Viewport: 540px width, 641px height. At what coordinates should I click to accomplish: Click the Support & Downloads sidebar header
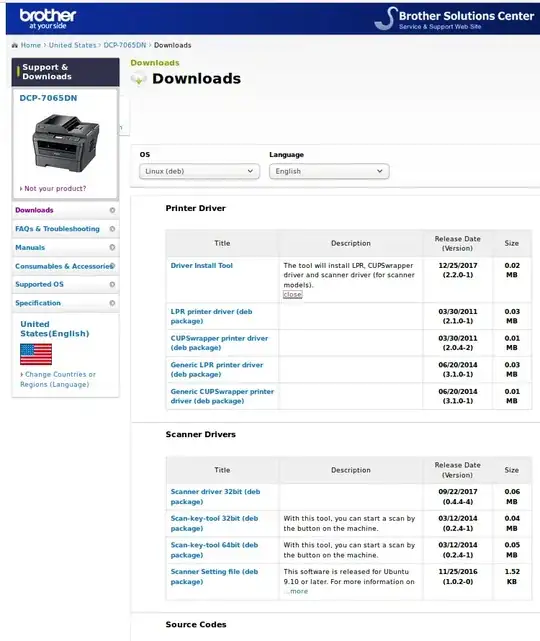coord(66,72)
